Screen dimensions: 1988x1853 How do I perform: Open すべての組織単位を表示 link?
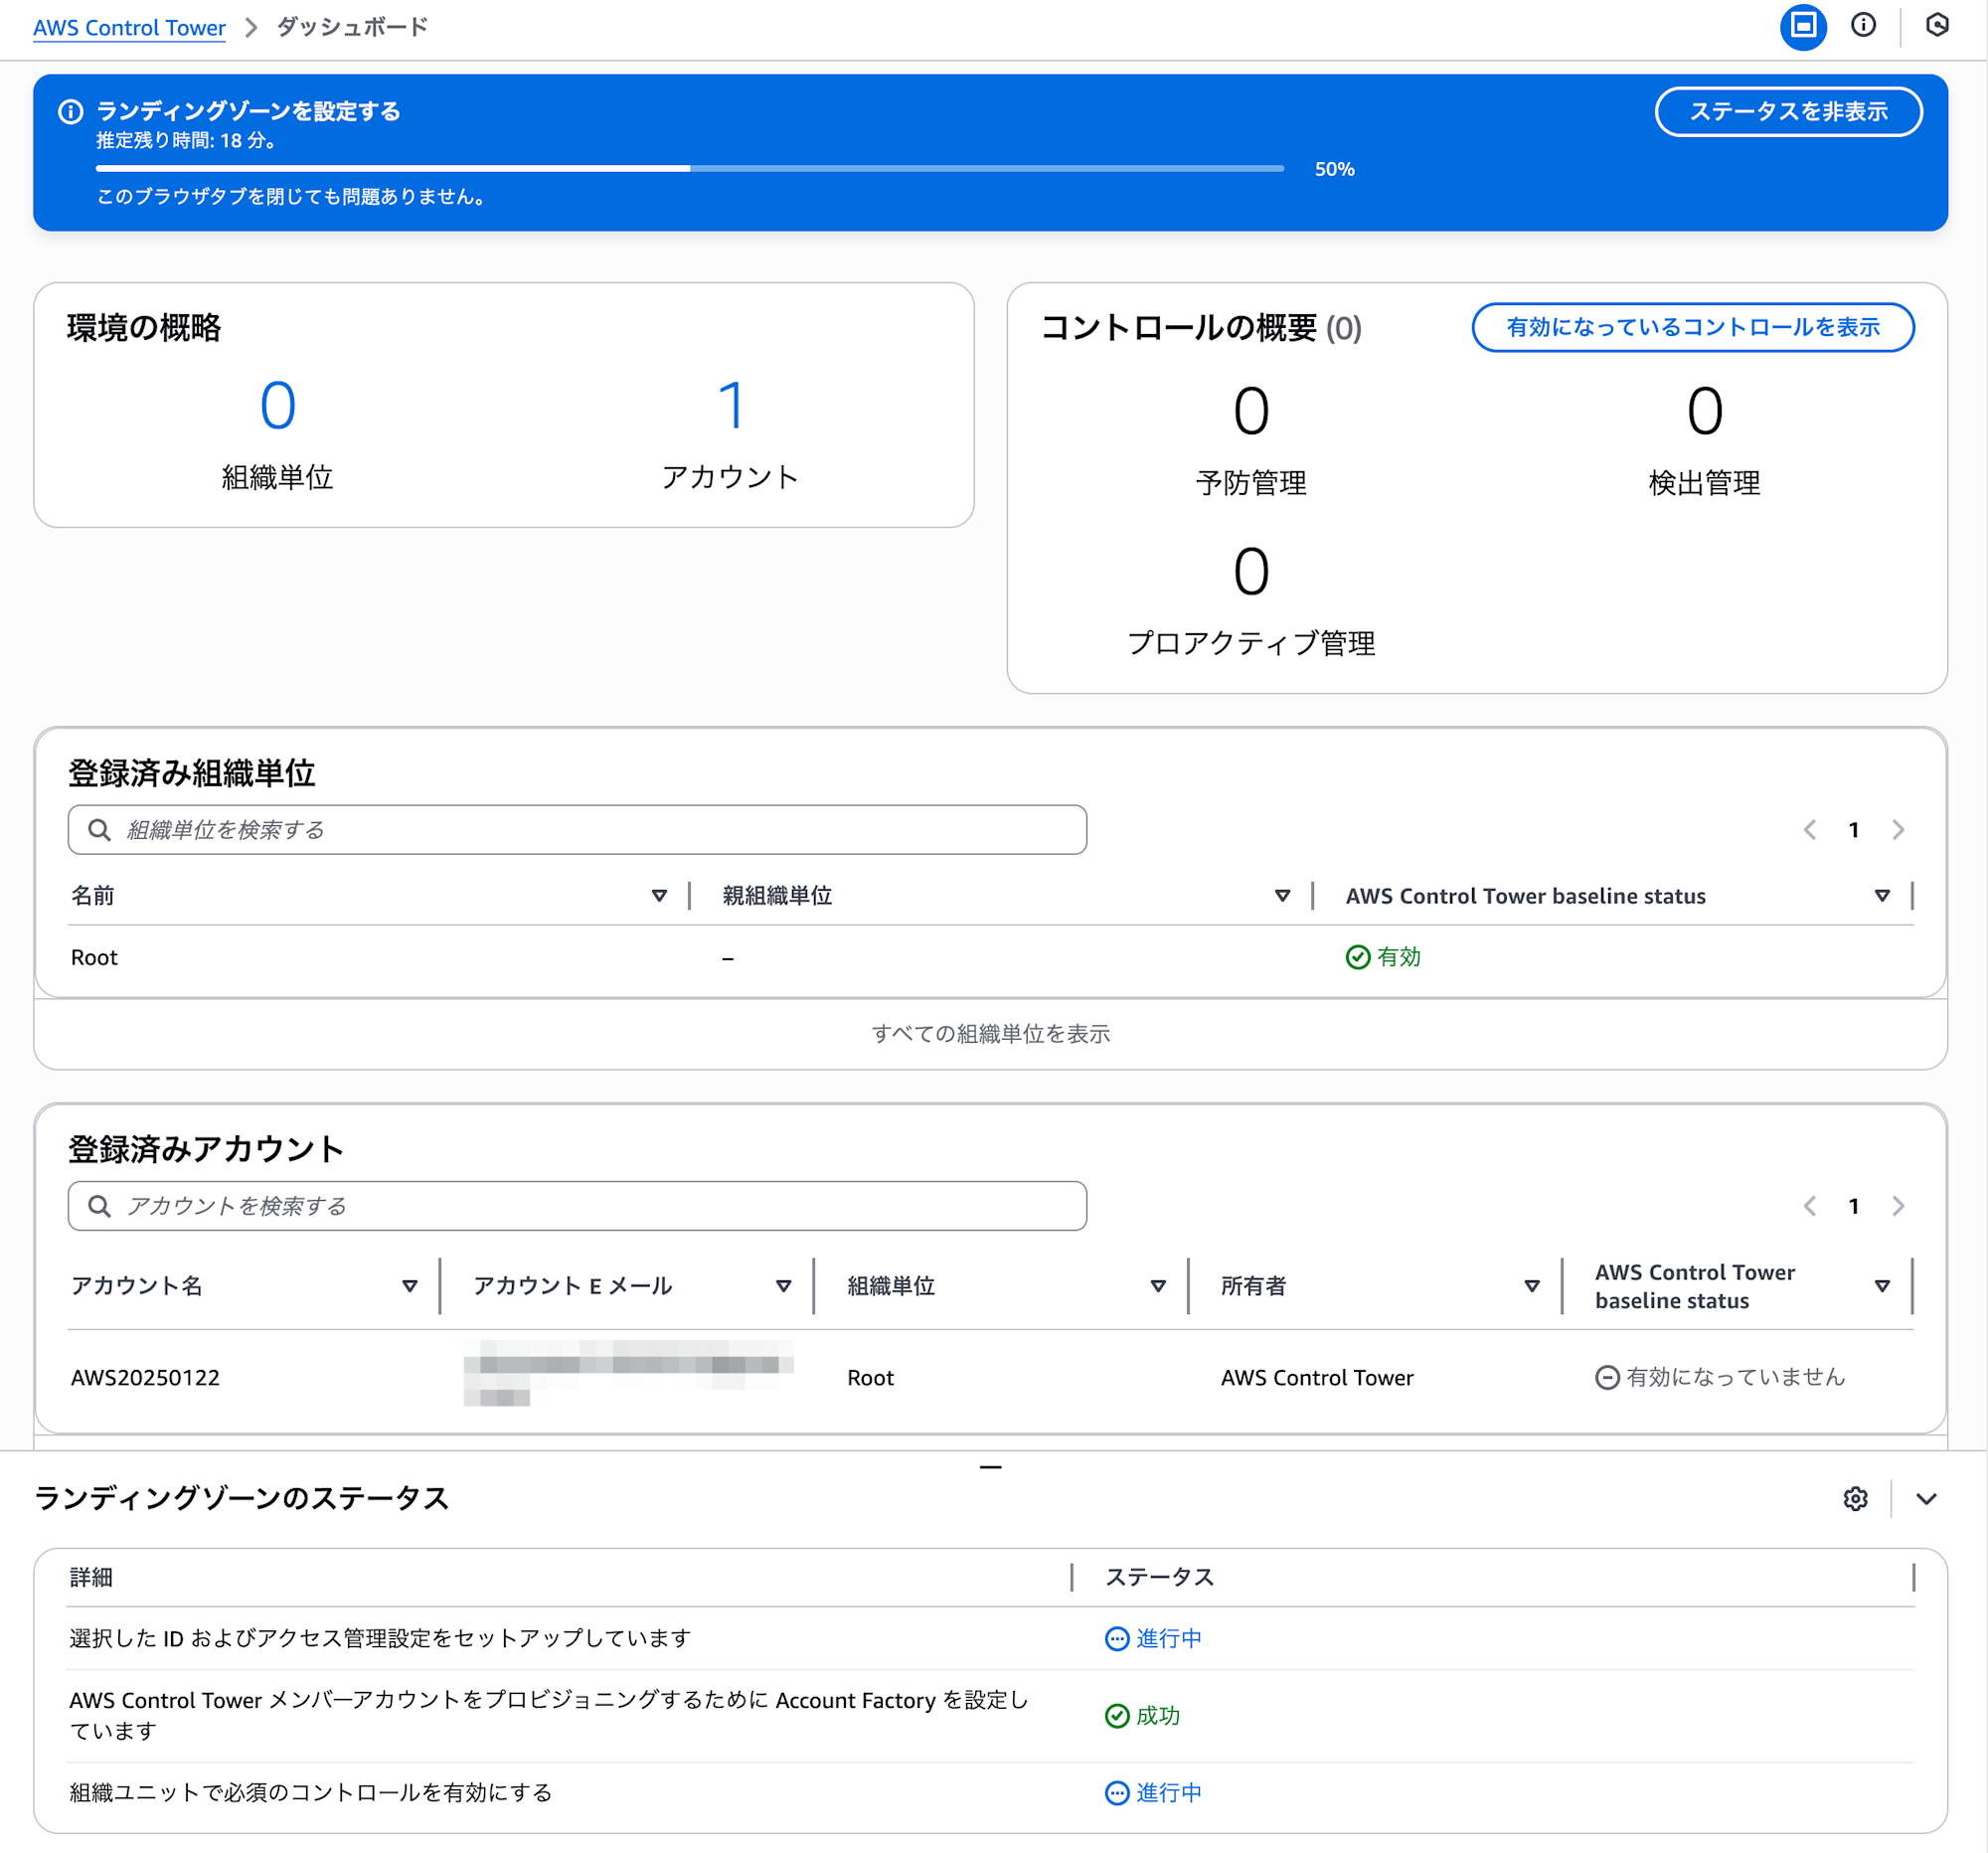click(991, 1034)
